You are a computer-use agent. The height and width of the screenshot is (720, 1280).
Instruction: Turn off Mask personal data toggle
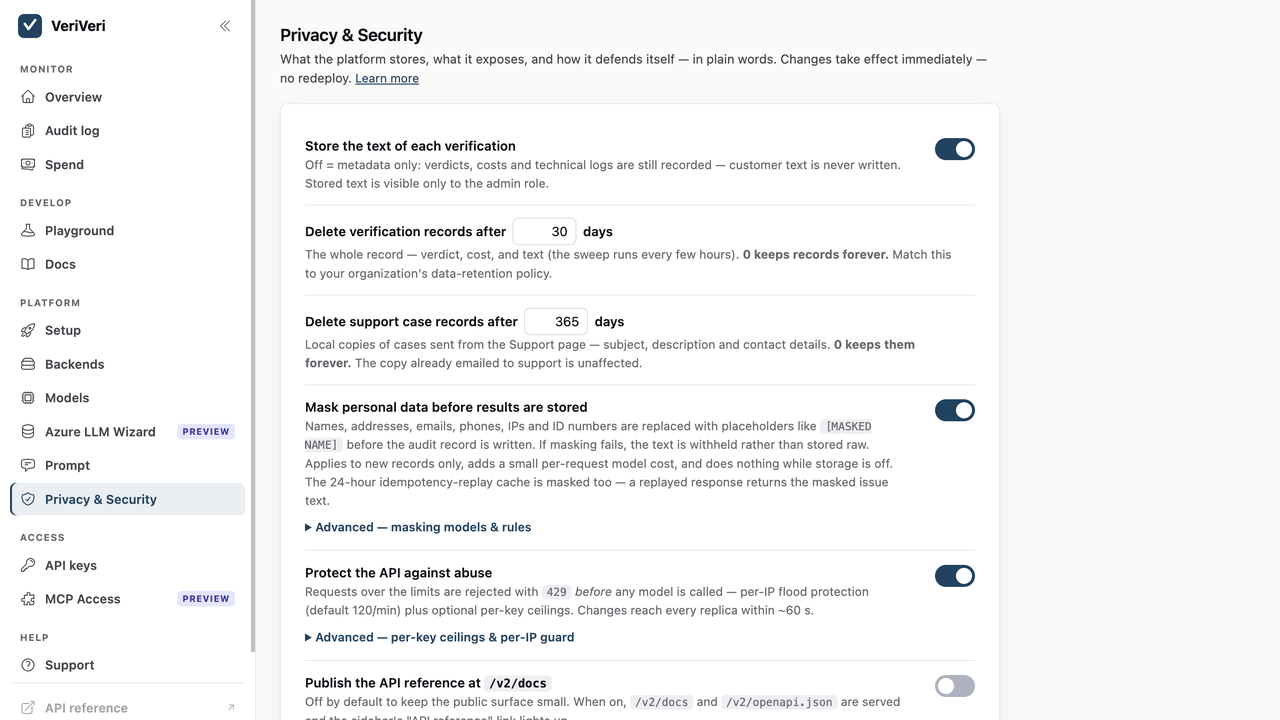pos(955,410)
